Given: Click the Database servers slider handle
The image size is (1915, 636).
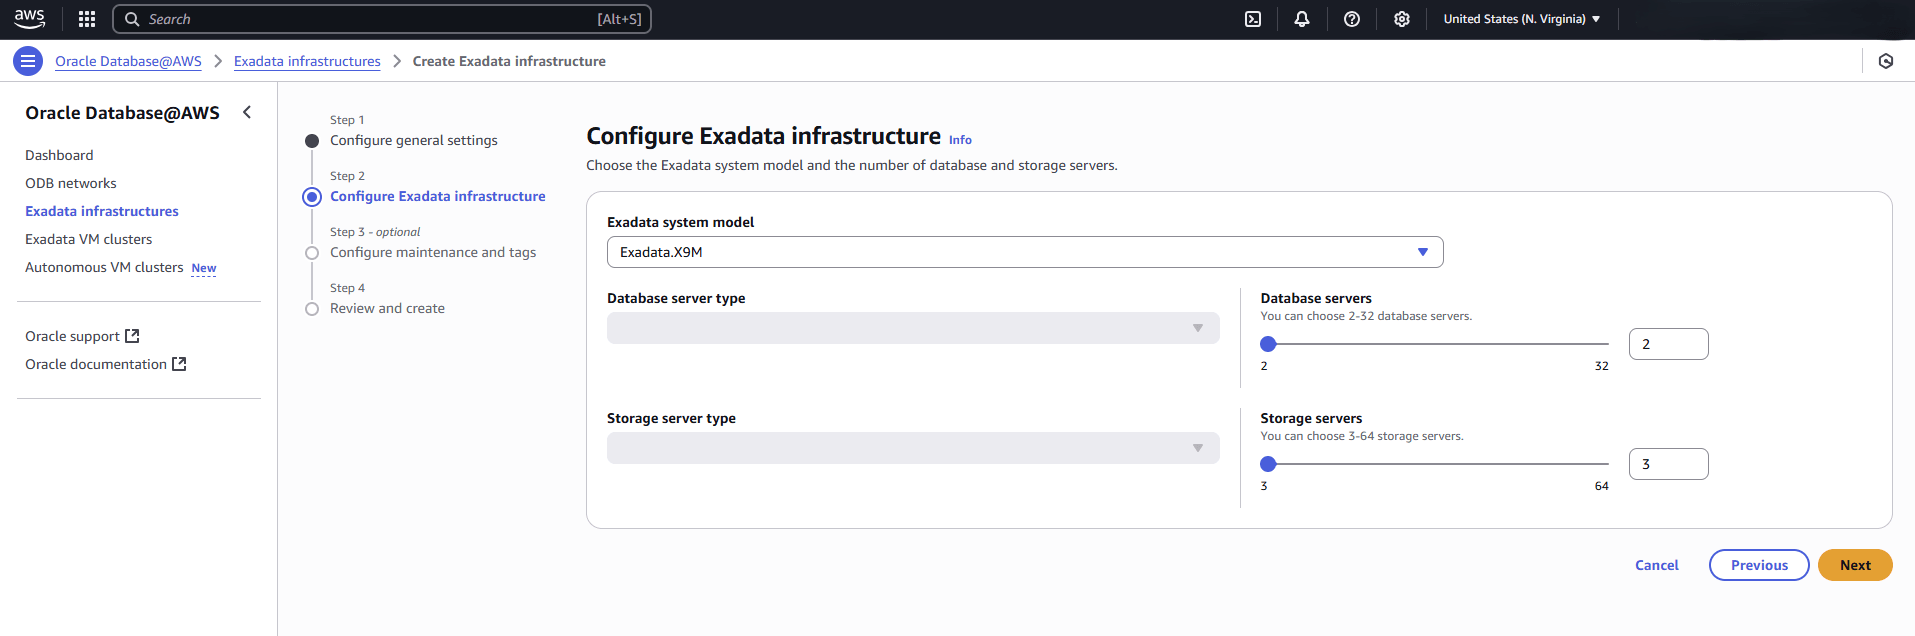Looking at the screenshot, I should click(1268, 344).
